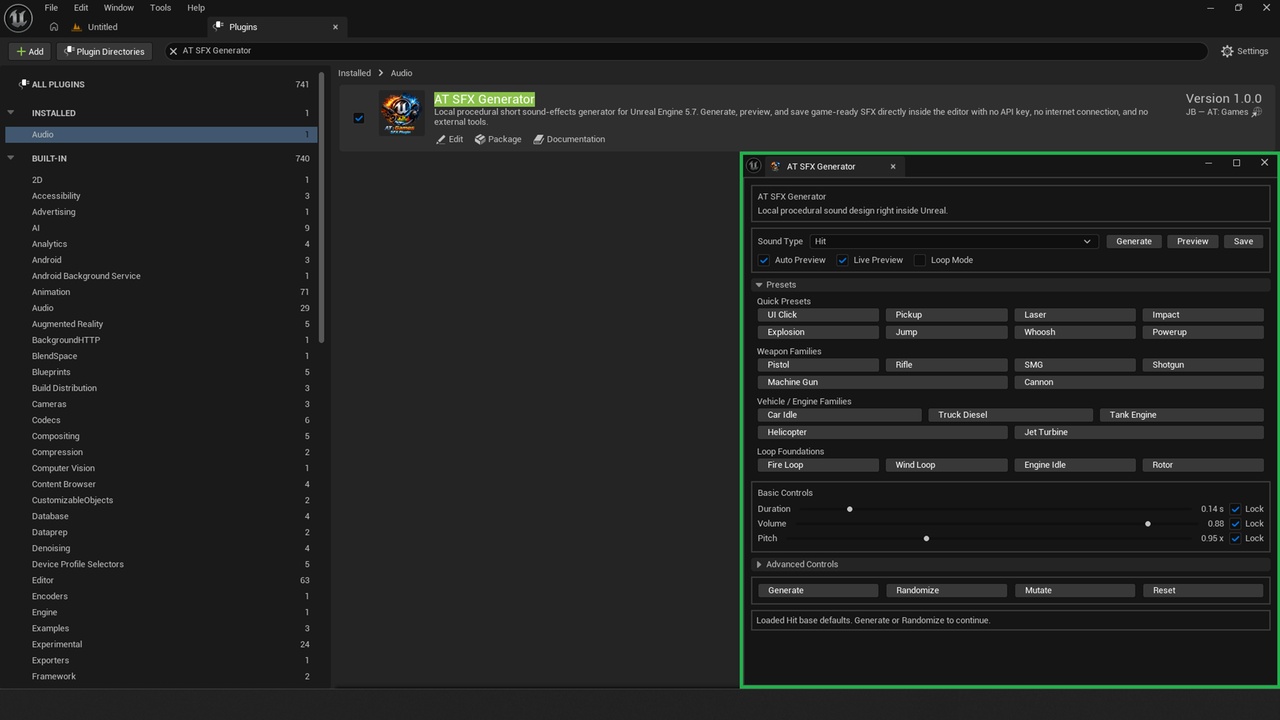Apply the Laser quick preset
The image size is (1280, 720).
(1074, 315)
